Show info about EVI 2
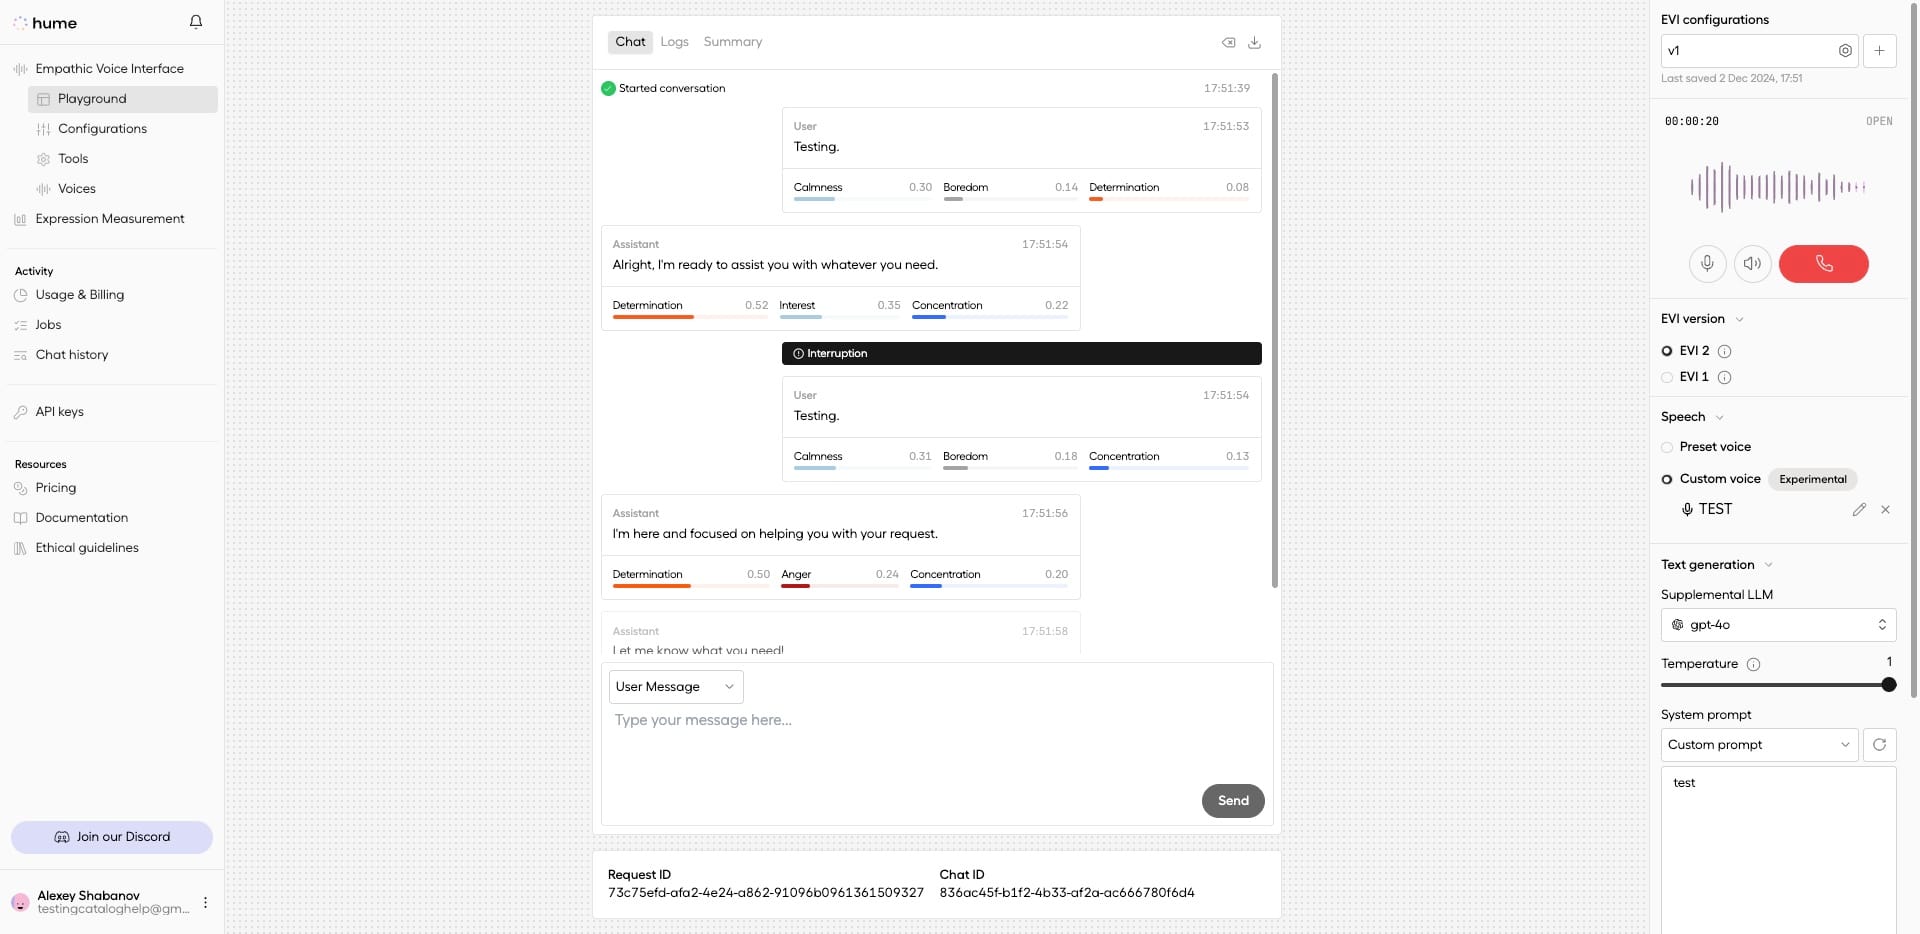1920x934 pixels. tap(1724, 351)
